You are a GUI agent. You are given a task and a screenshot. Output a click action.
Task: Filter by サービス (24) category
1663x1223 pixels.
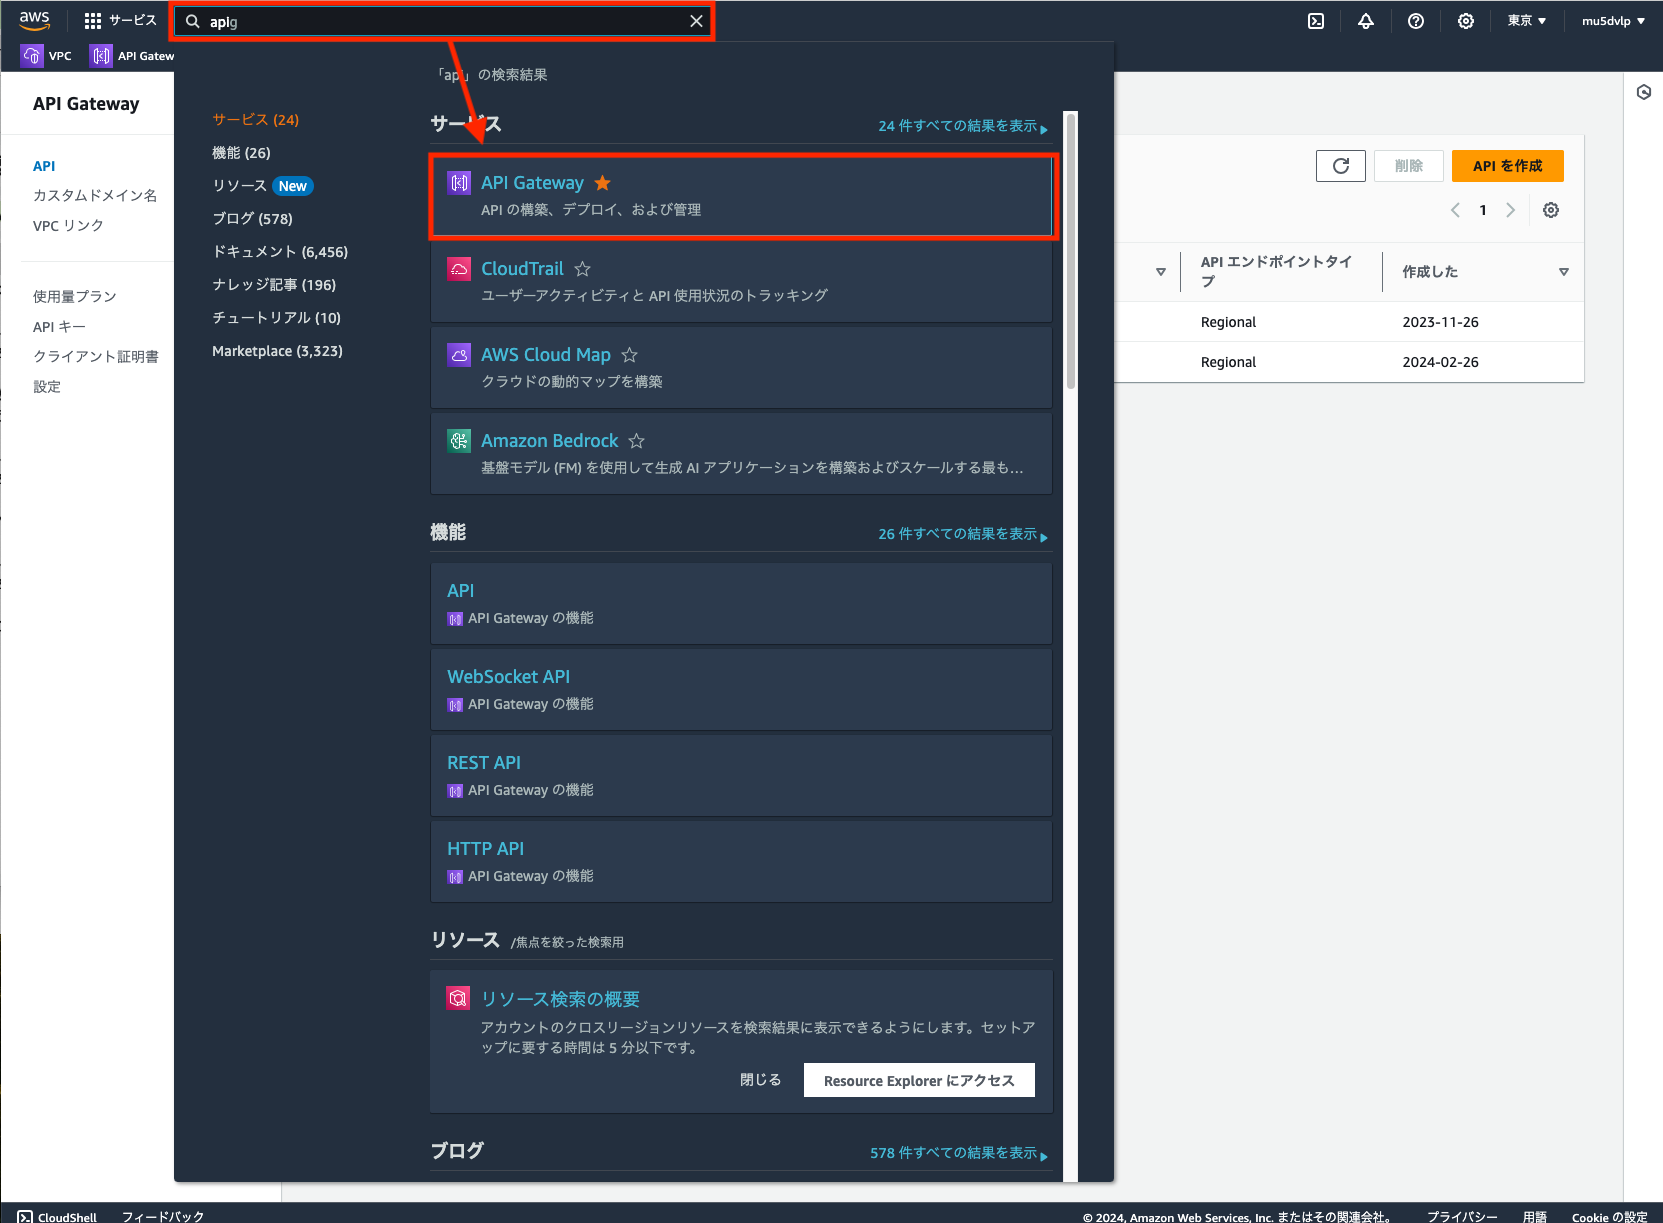tap(255, 120)
